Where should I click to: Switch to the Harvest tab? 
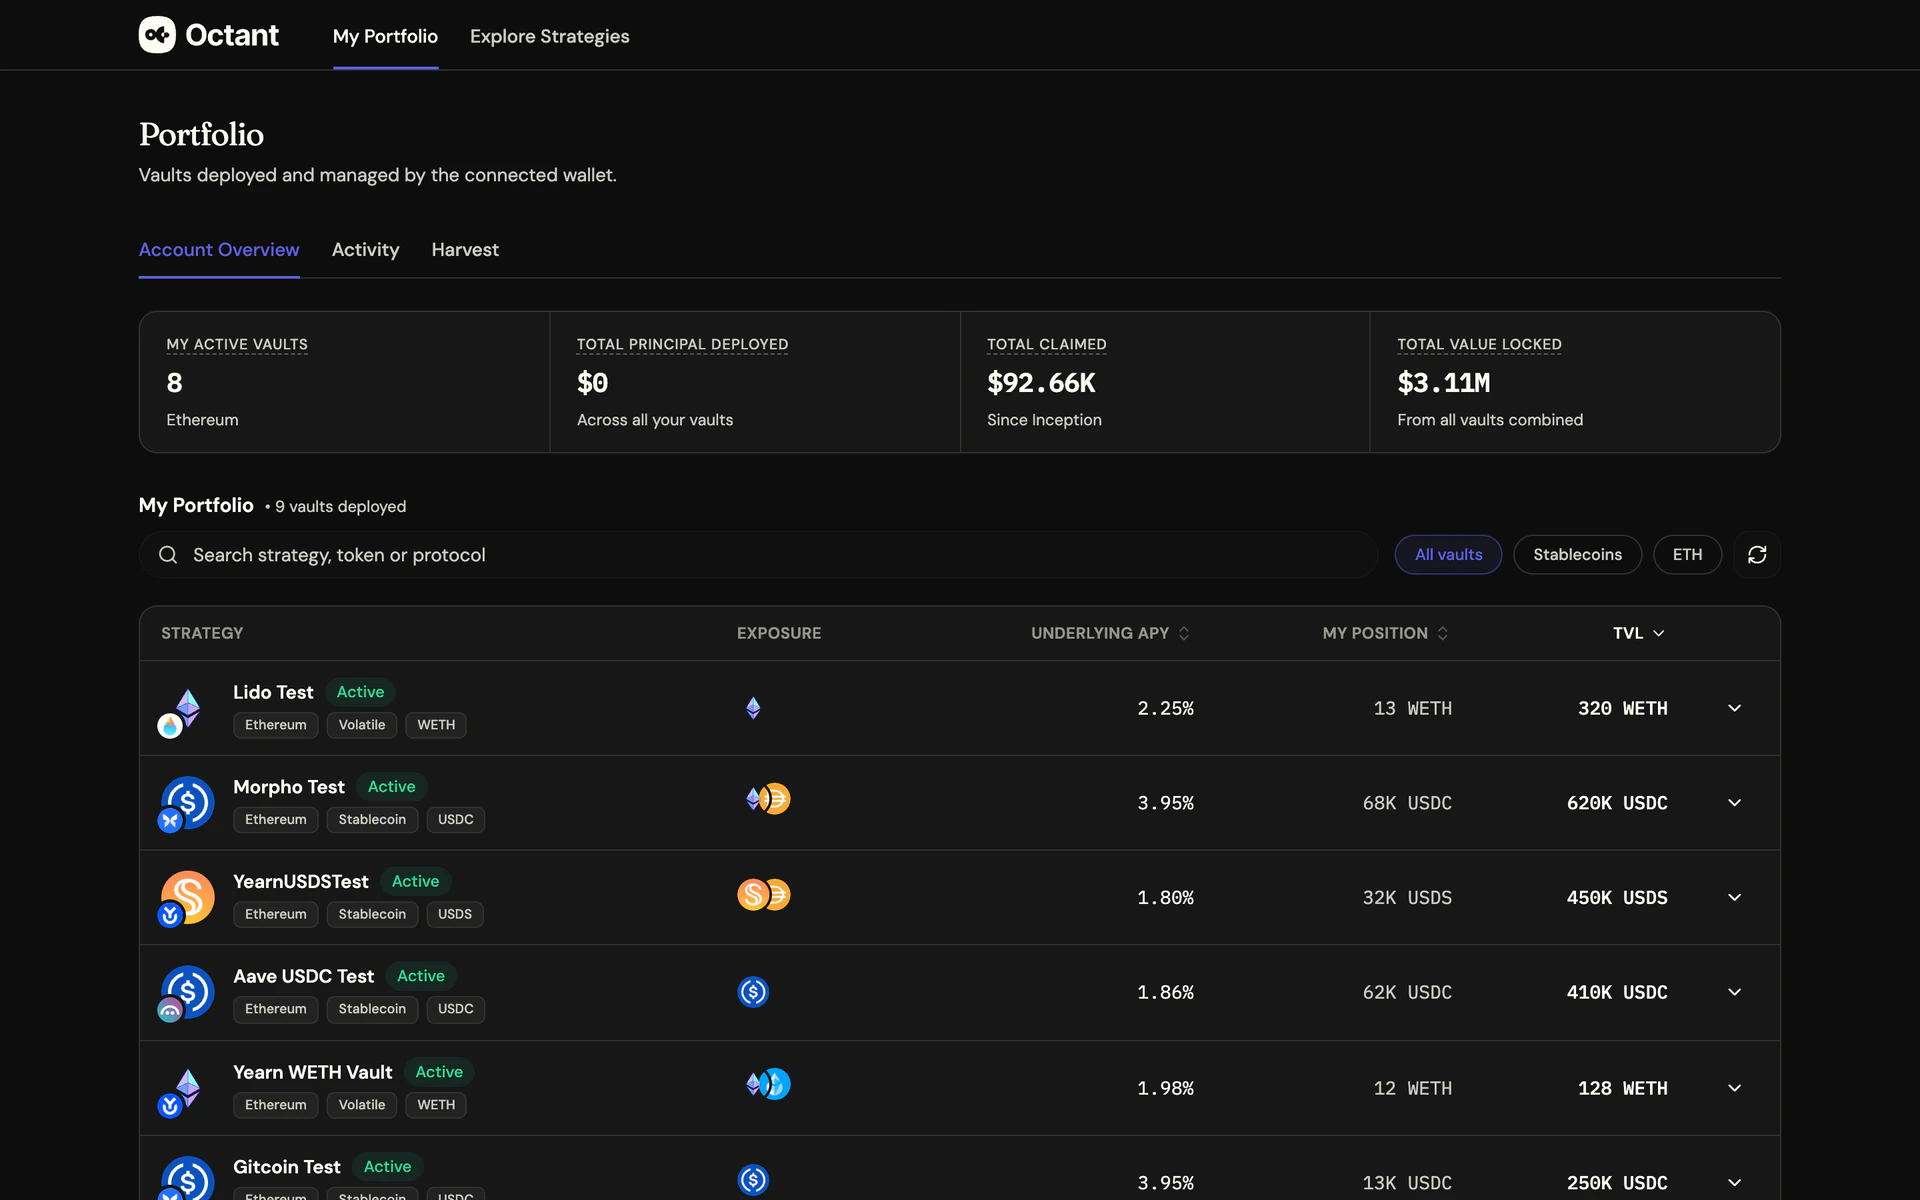[x=465, y=250]
